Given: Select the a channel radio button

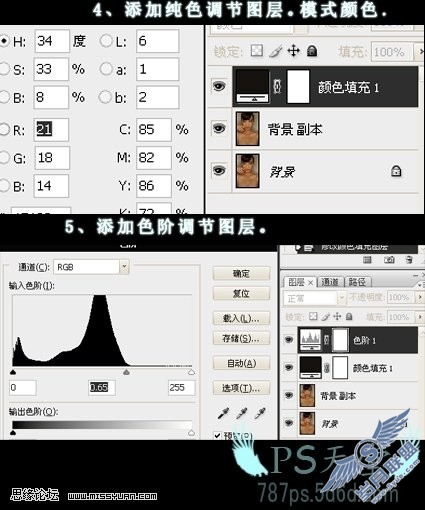Looking at the screenshot, I should [105, 69].
